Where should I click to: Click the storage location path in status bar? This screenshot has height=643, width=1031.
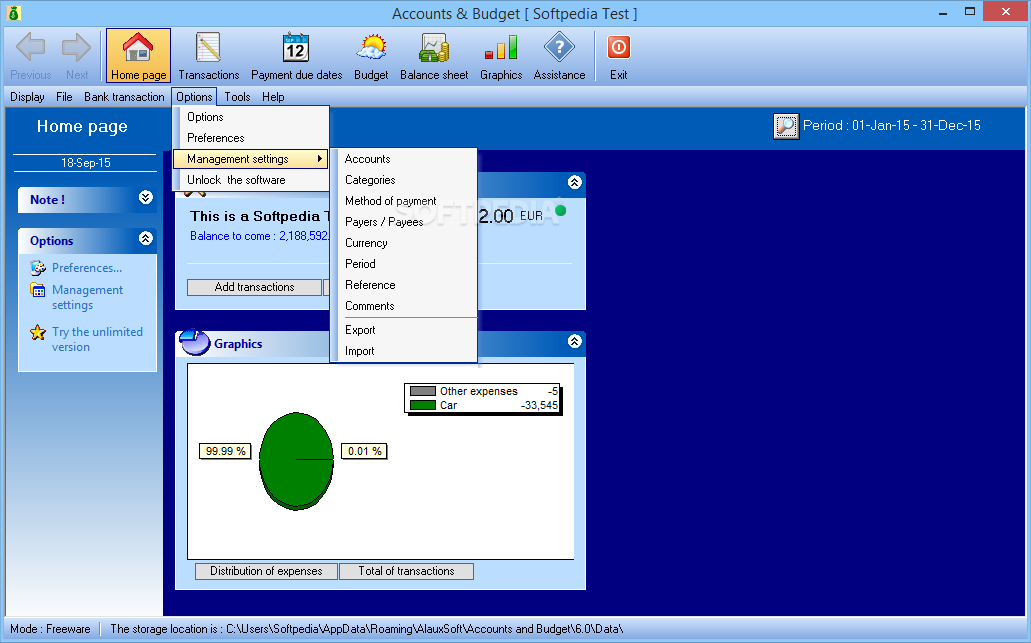[367, 629]
